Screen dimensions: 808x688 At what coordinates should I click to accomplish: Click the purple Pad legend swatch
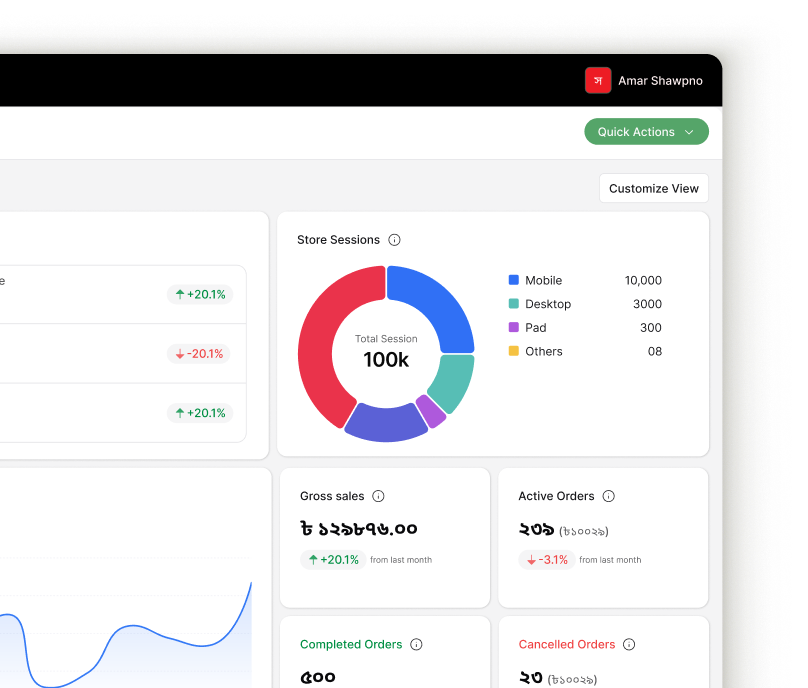[x=513, y=327]
